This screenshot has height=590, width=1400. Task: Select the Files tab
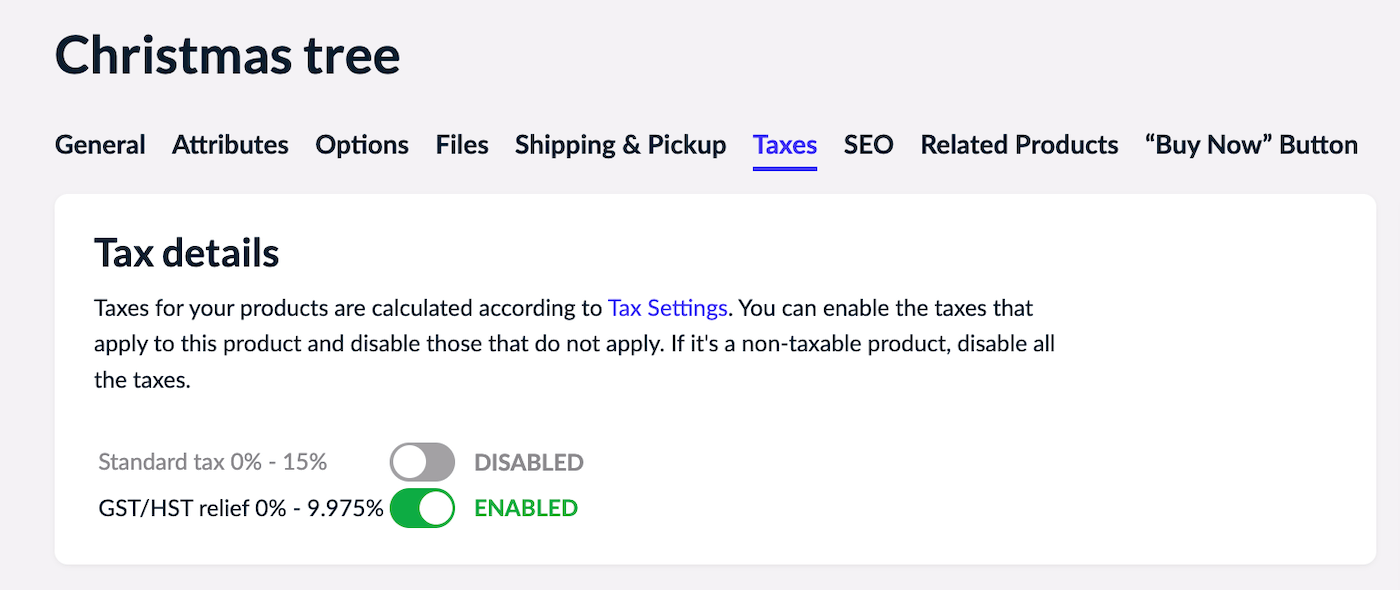(462, 145)
